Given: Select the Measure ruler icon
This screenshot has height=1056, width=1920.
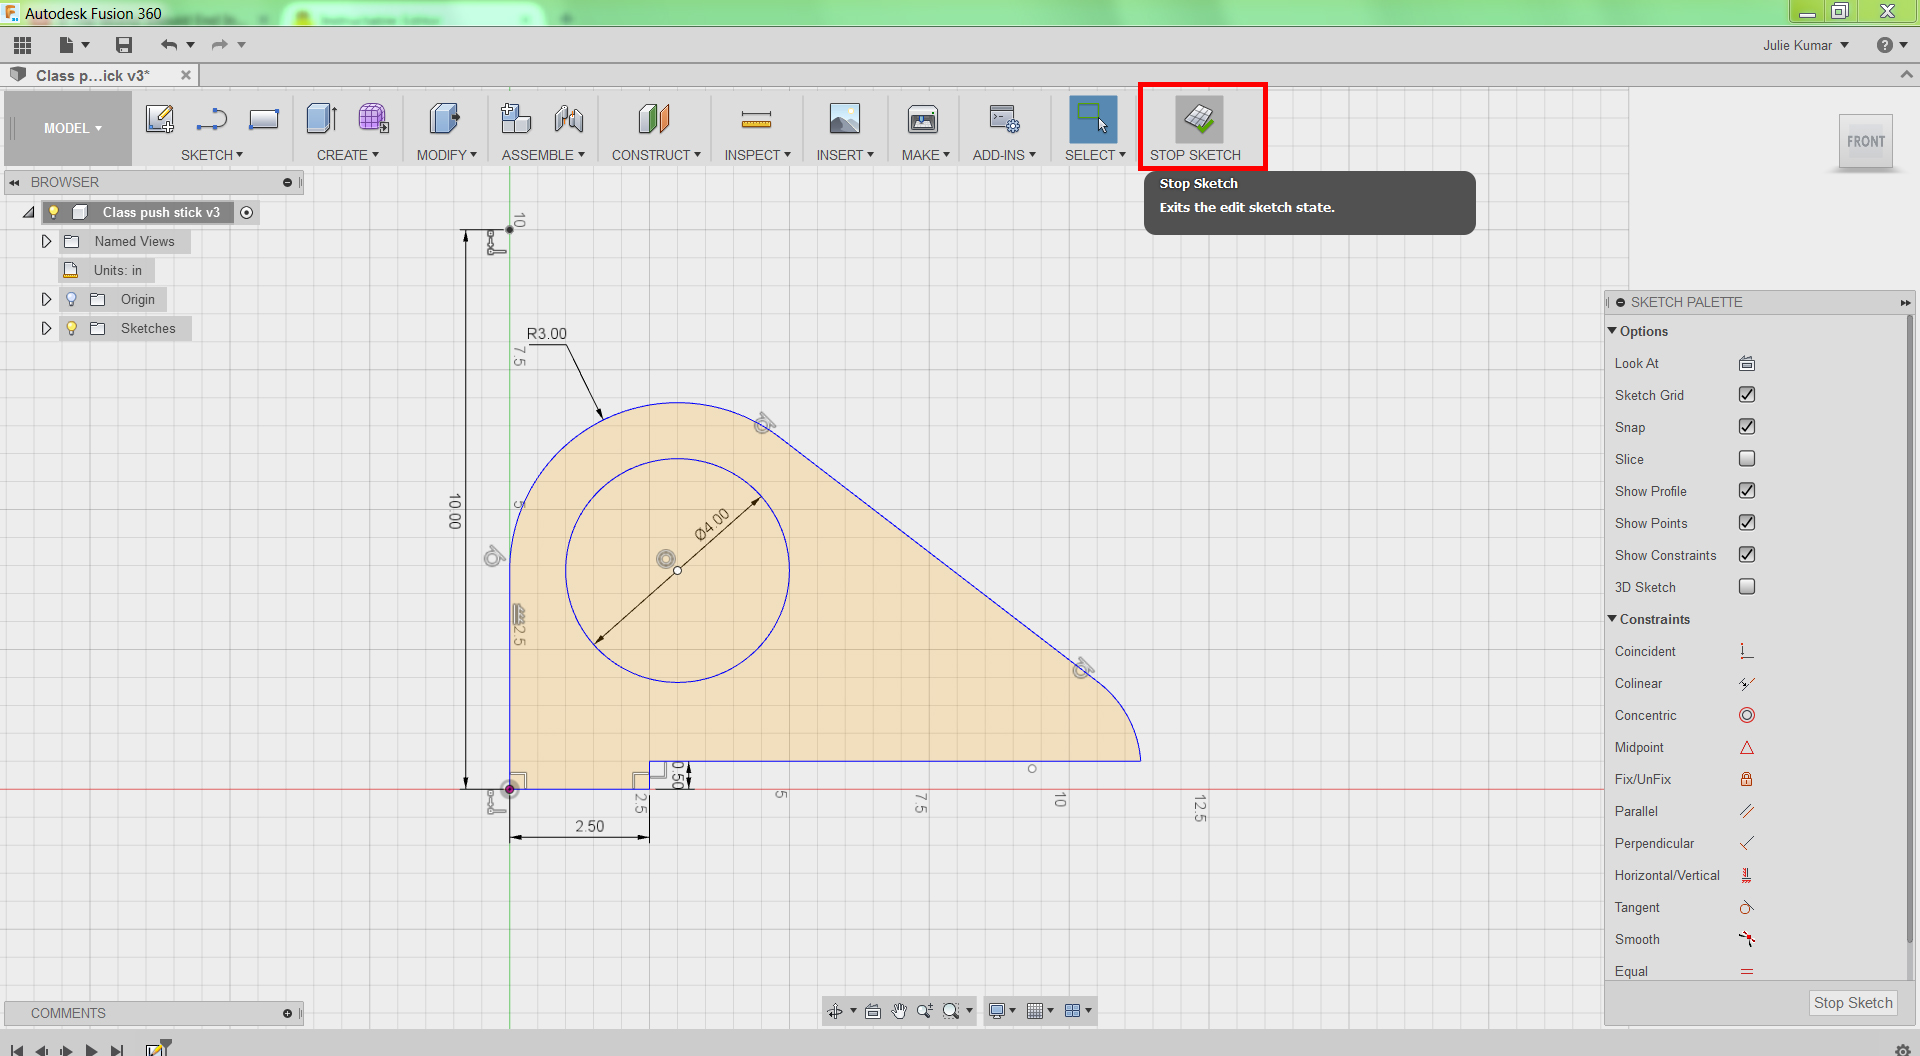Looking at the screenshot, I should [x=756, y=120].
